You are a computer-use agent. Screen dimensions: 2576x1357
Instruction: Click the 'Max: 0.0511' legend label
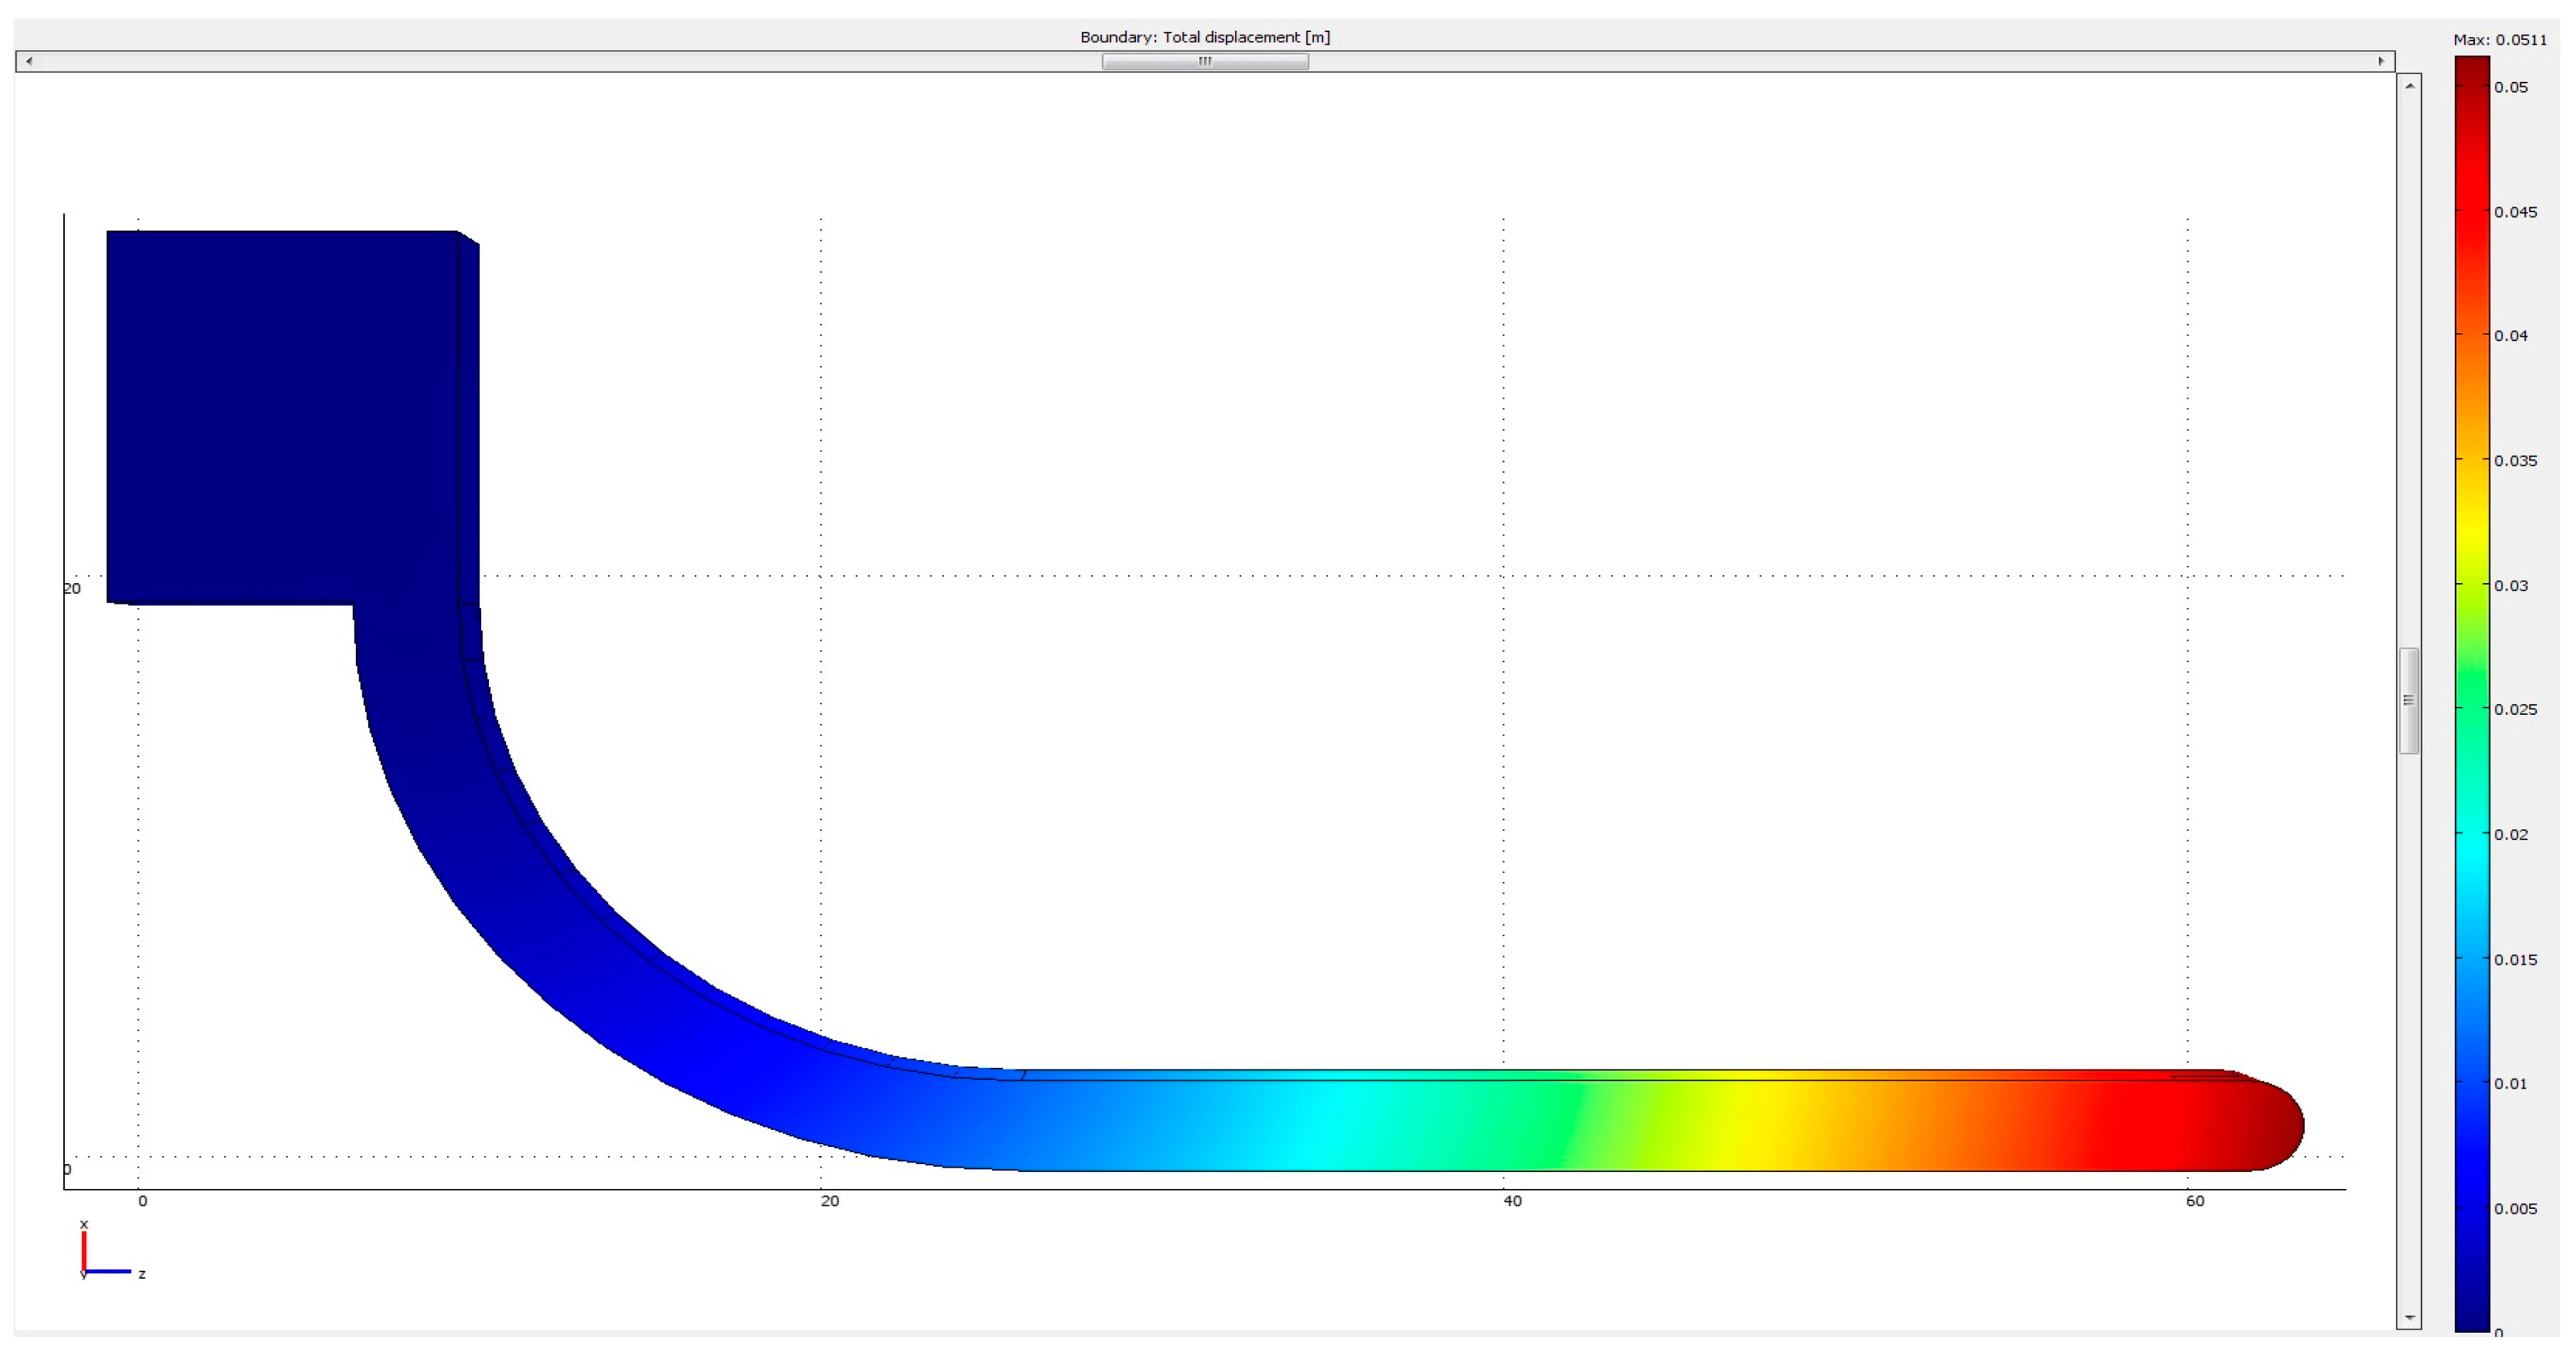[2500, 40]
